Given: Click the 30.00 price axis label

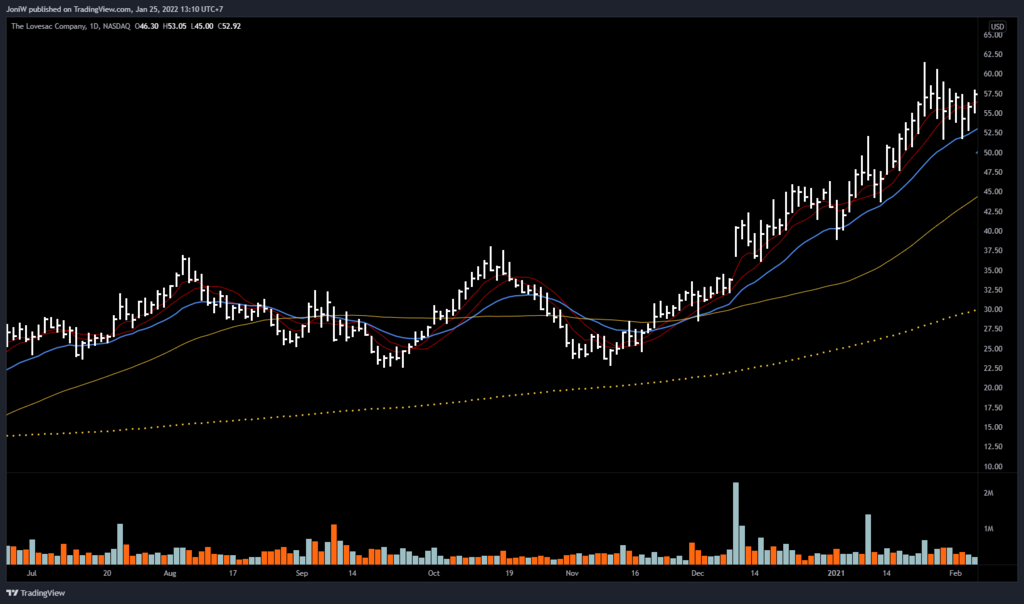Looking at the screenshot, I should pos(995,310).
